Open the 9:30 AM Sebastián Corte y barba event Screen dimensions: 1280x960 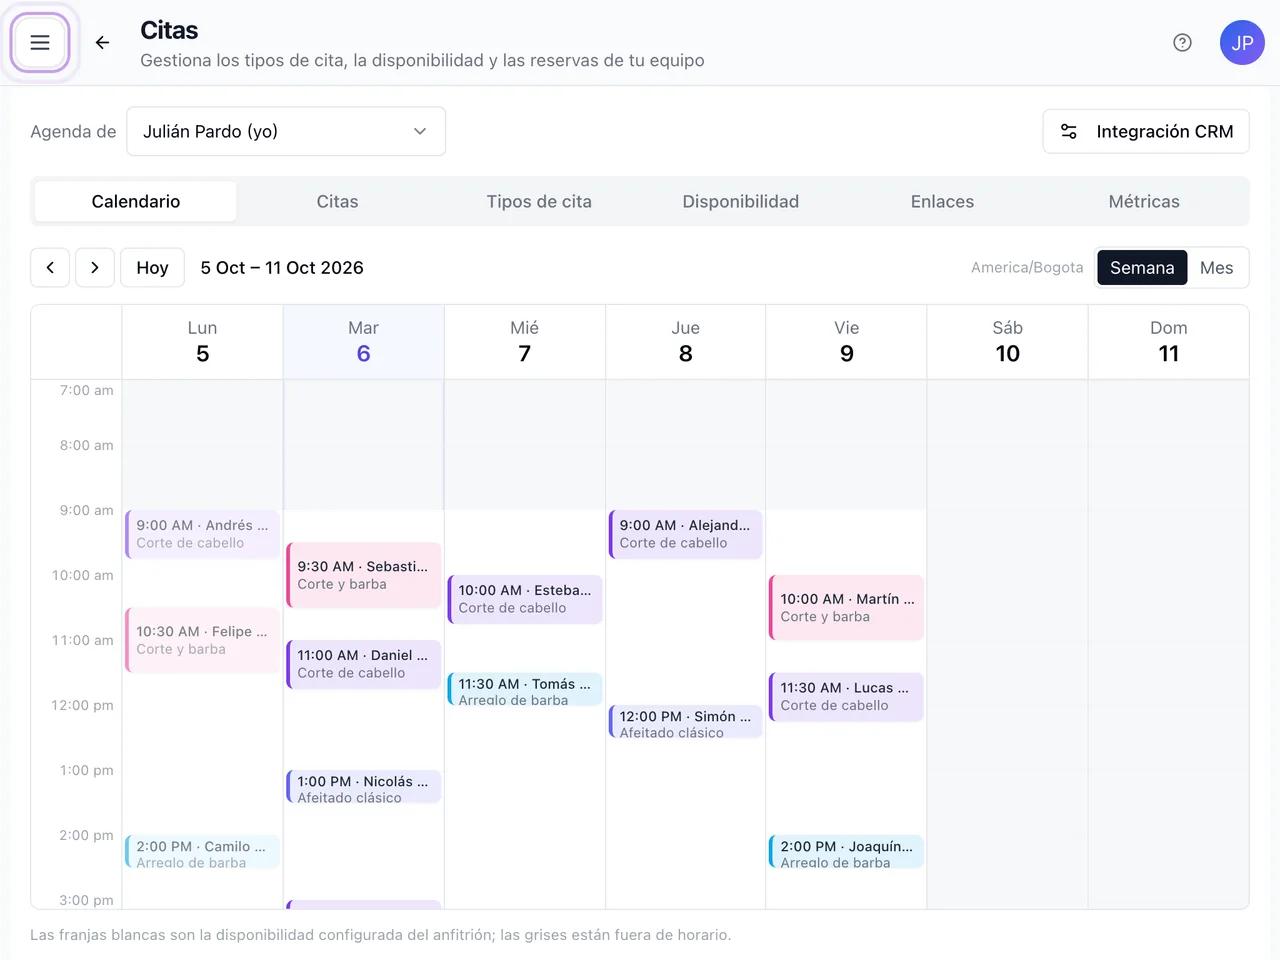364,575
